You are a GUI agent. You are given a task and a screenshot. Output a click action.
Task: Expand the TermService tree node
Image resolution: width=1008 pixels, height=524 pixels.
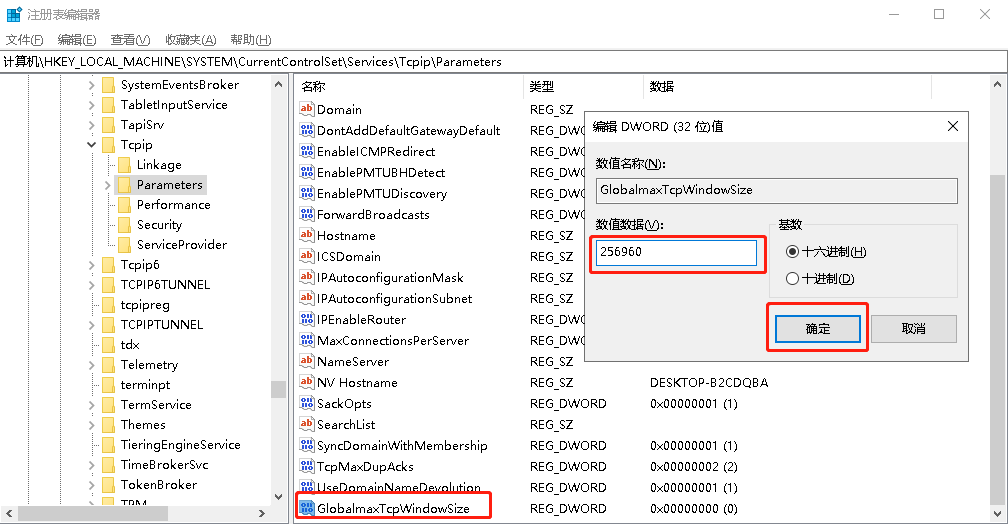[x=92, y=405]
